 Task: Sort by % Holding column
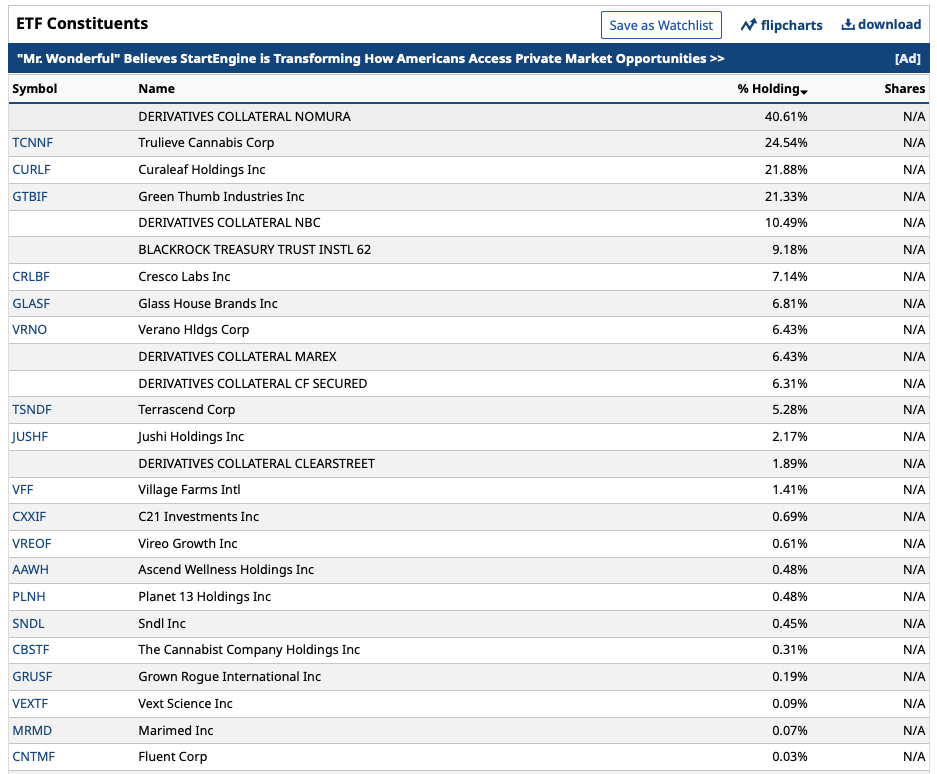pyautogui.click(x=772, y=88)
